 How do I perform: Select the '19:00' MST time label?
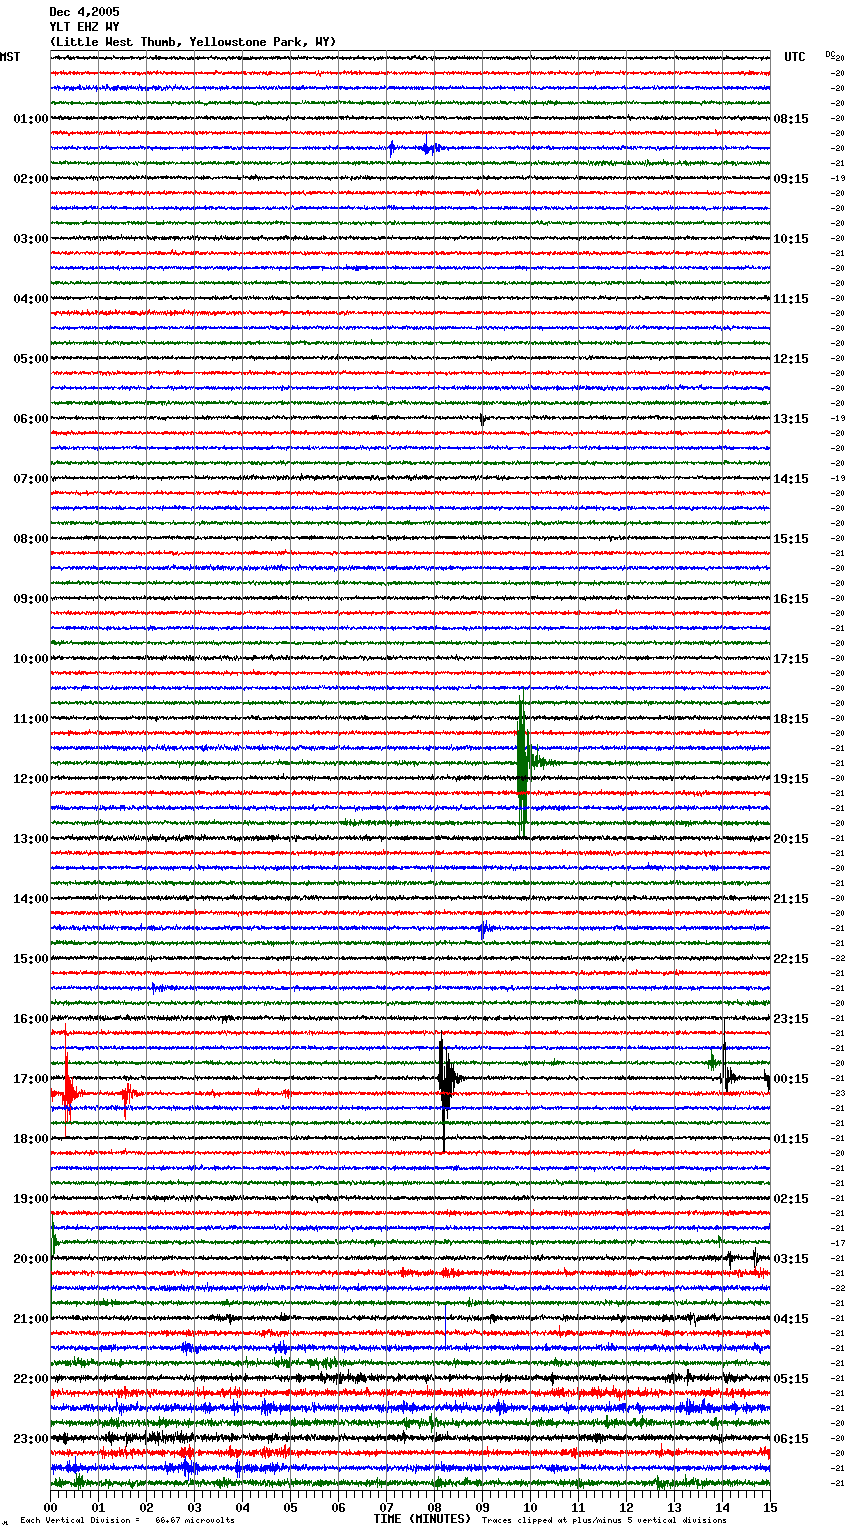point(31,1199)
